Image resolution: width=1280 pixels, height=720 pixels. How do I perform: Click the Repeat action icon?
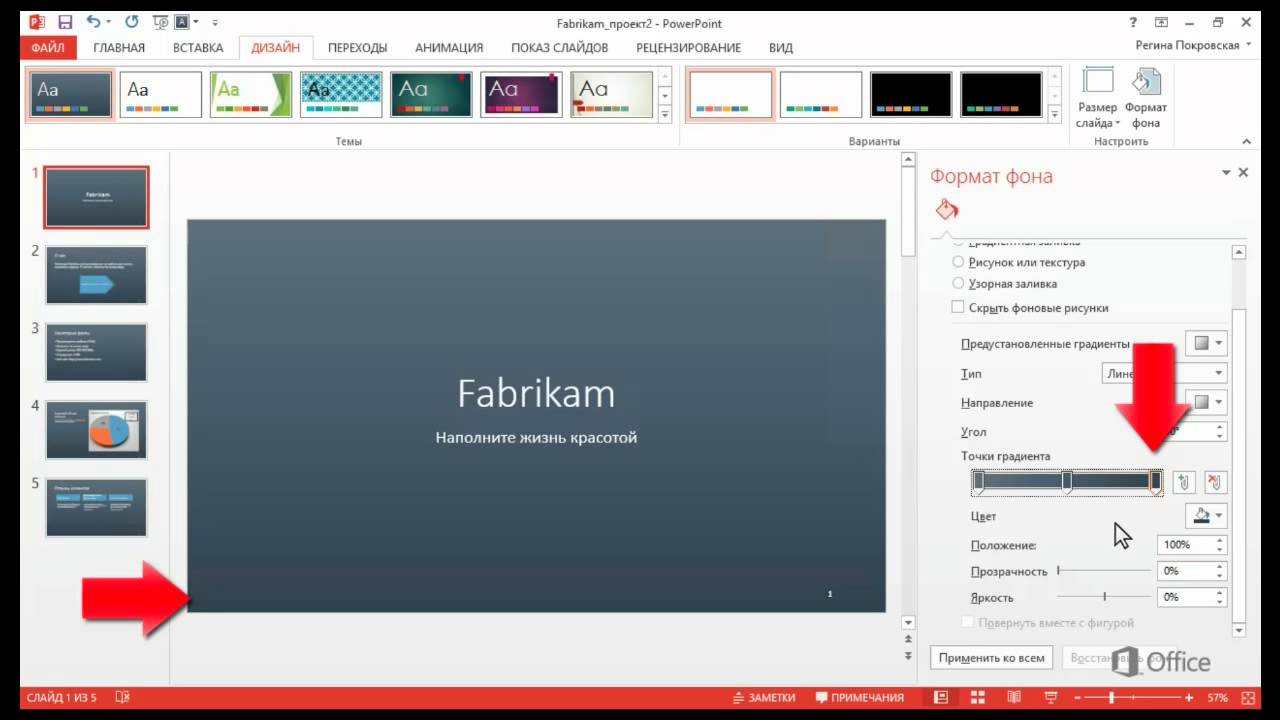pos(132,22)
